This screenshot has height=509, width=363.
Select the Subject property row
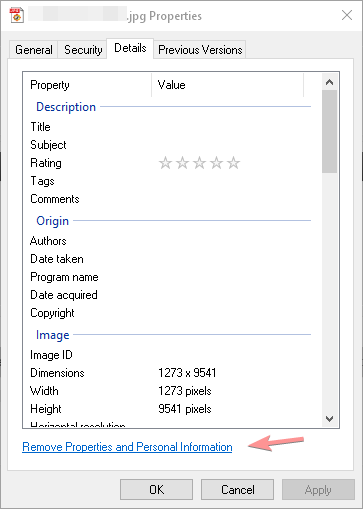tap(170, 145)
